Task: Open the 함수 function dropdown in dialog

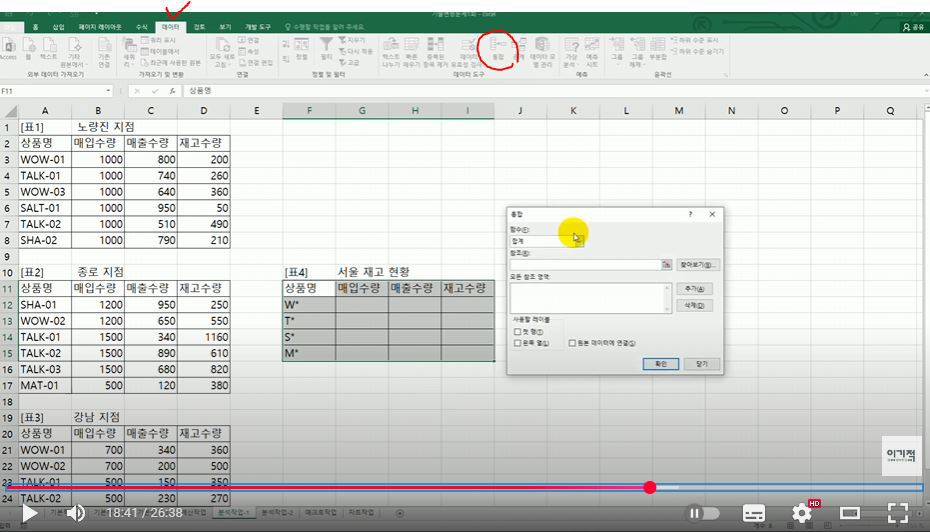Action: tap(578, 241)
